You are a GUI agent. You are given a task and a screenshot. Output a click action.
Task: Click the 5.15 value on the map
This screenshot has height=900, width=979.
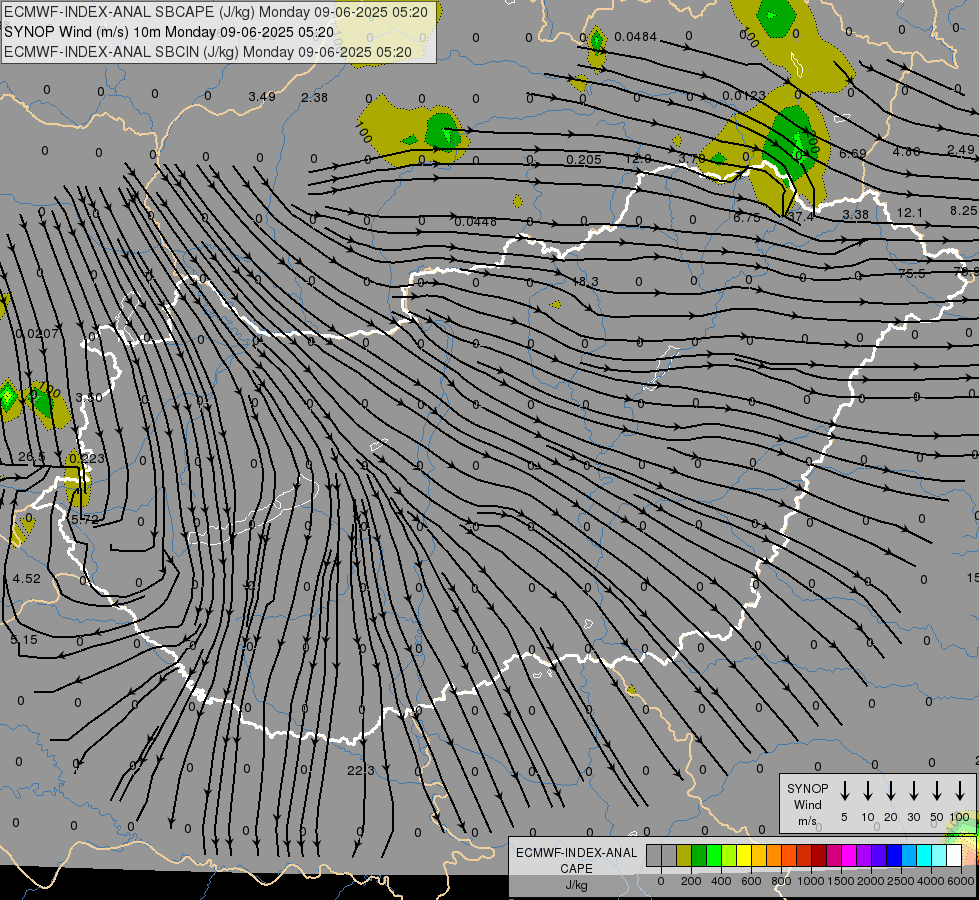(x=24, y=640)
